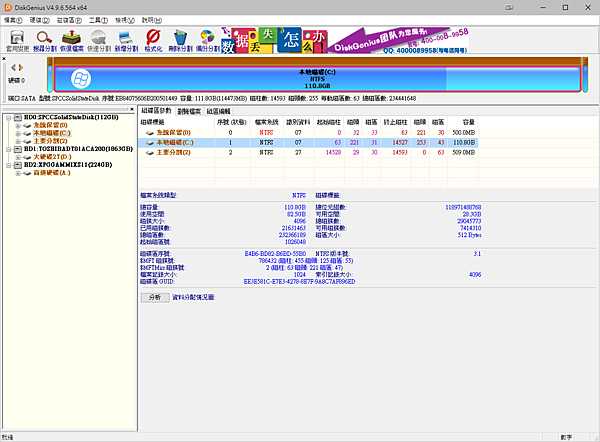Expand the 本地磁碟 (C:) tree node
The image size is (600, 442).
(x=19, y=133)
